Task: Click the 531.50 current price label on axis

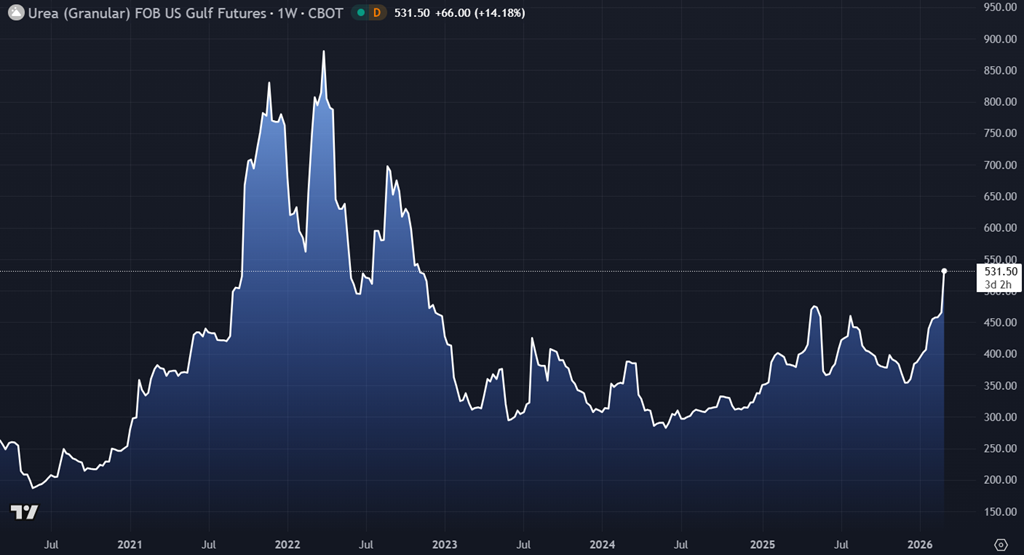Action: (1000, 271)
